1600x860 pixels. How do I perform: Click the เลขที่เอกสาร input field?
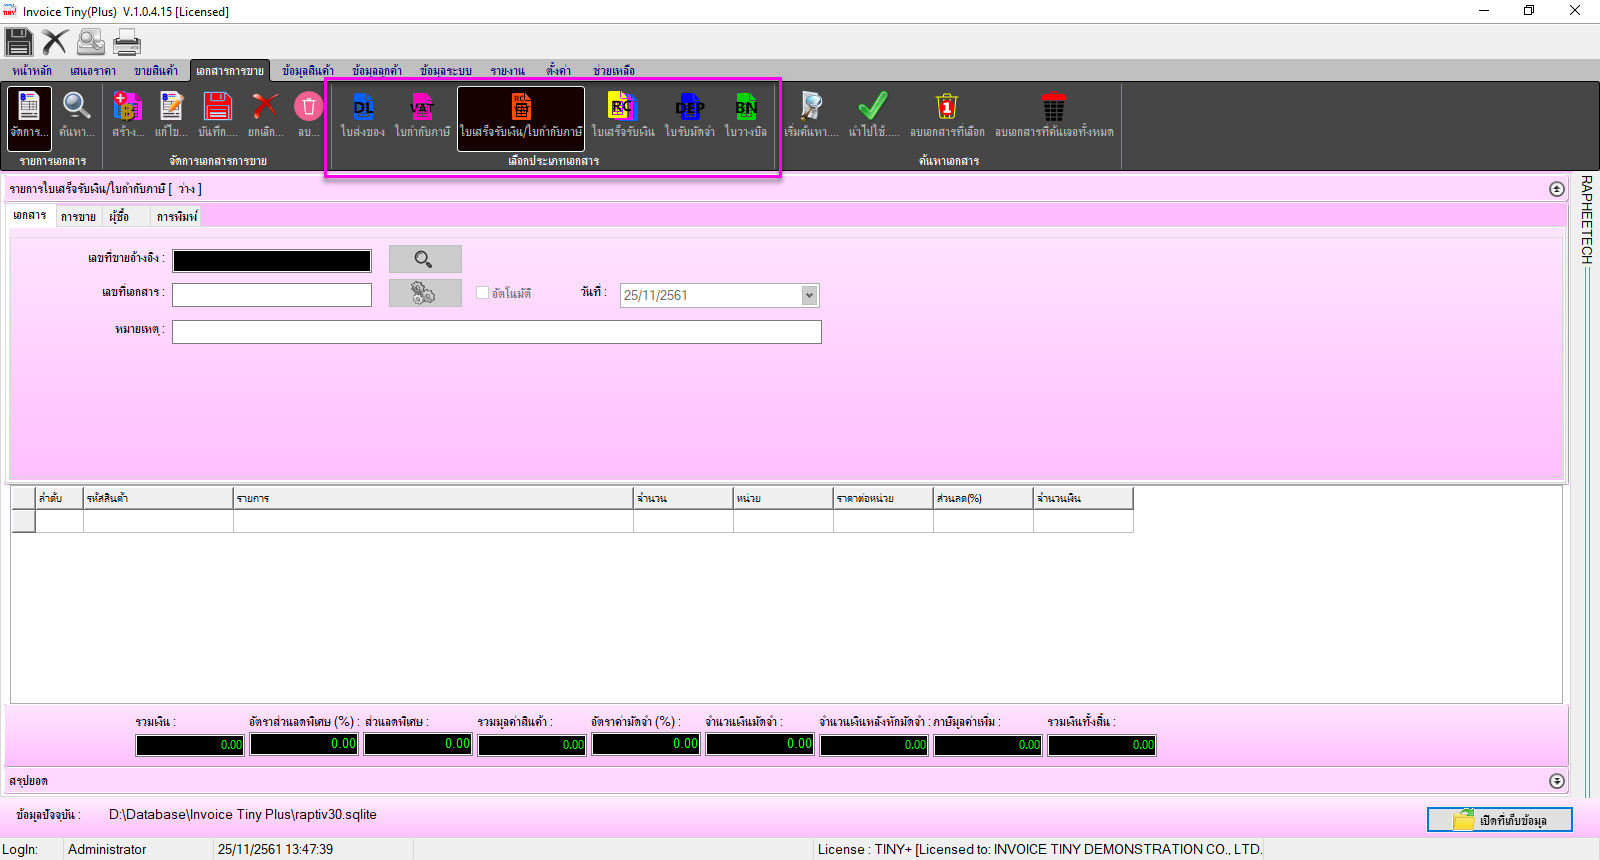click(272, 295)
